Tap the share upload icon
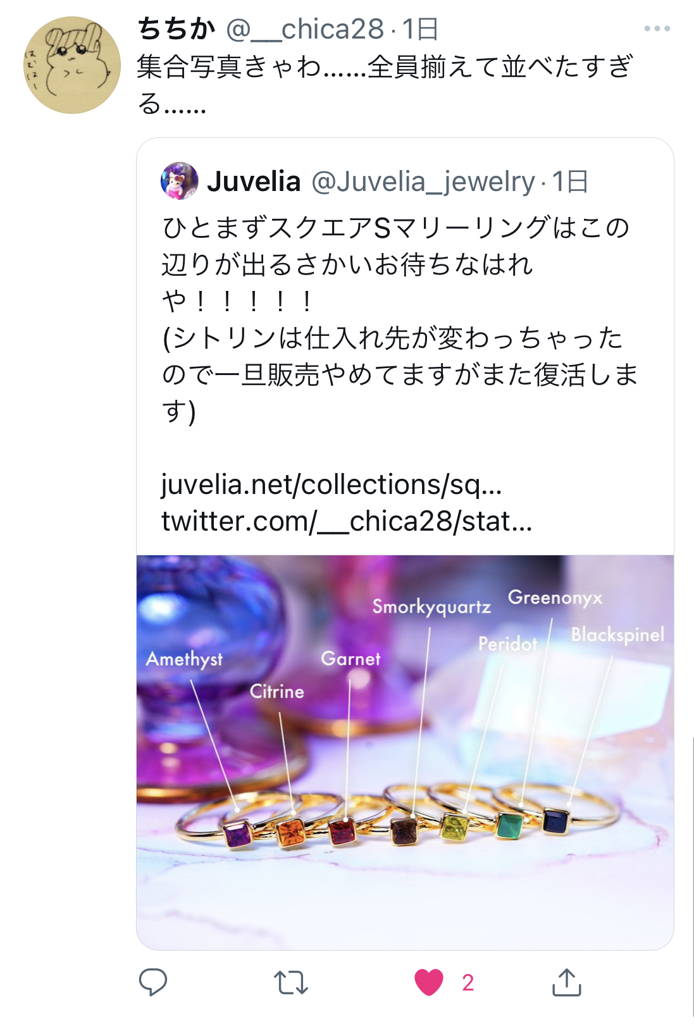Screen dimensions: 694x1024 566,982
